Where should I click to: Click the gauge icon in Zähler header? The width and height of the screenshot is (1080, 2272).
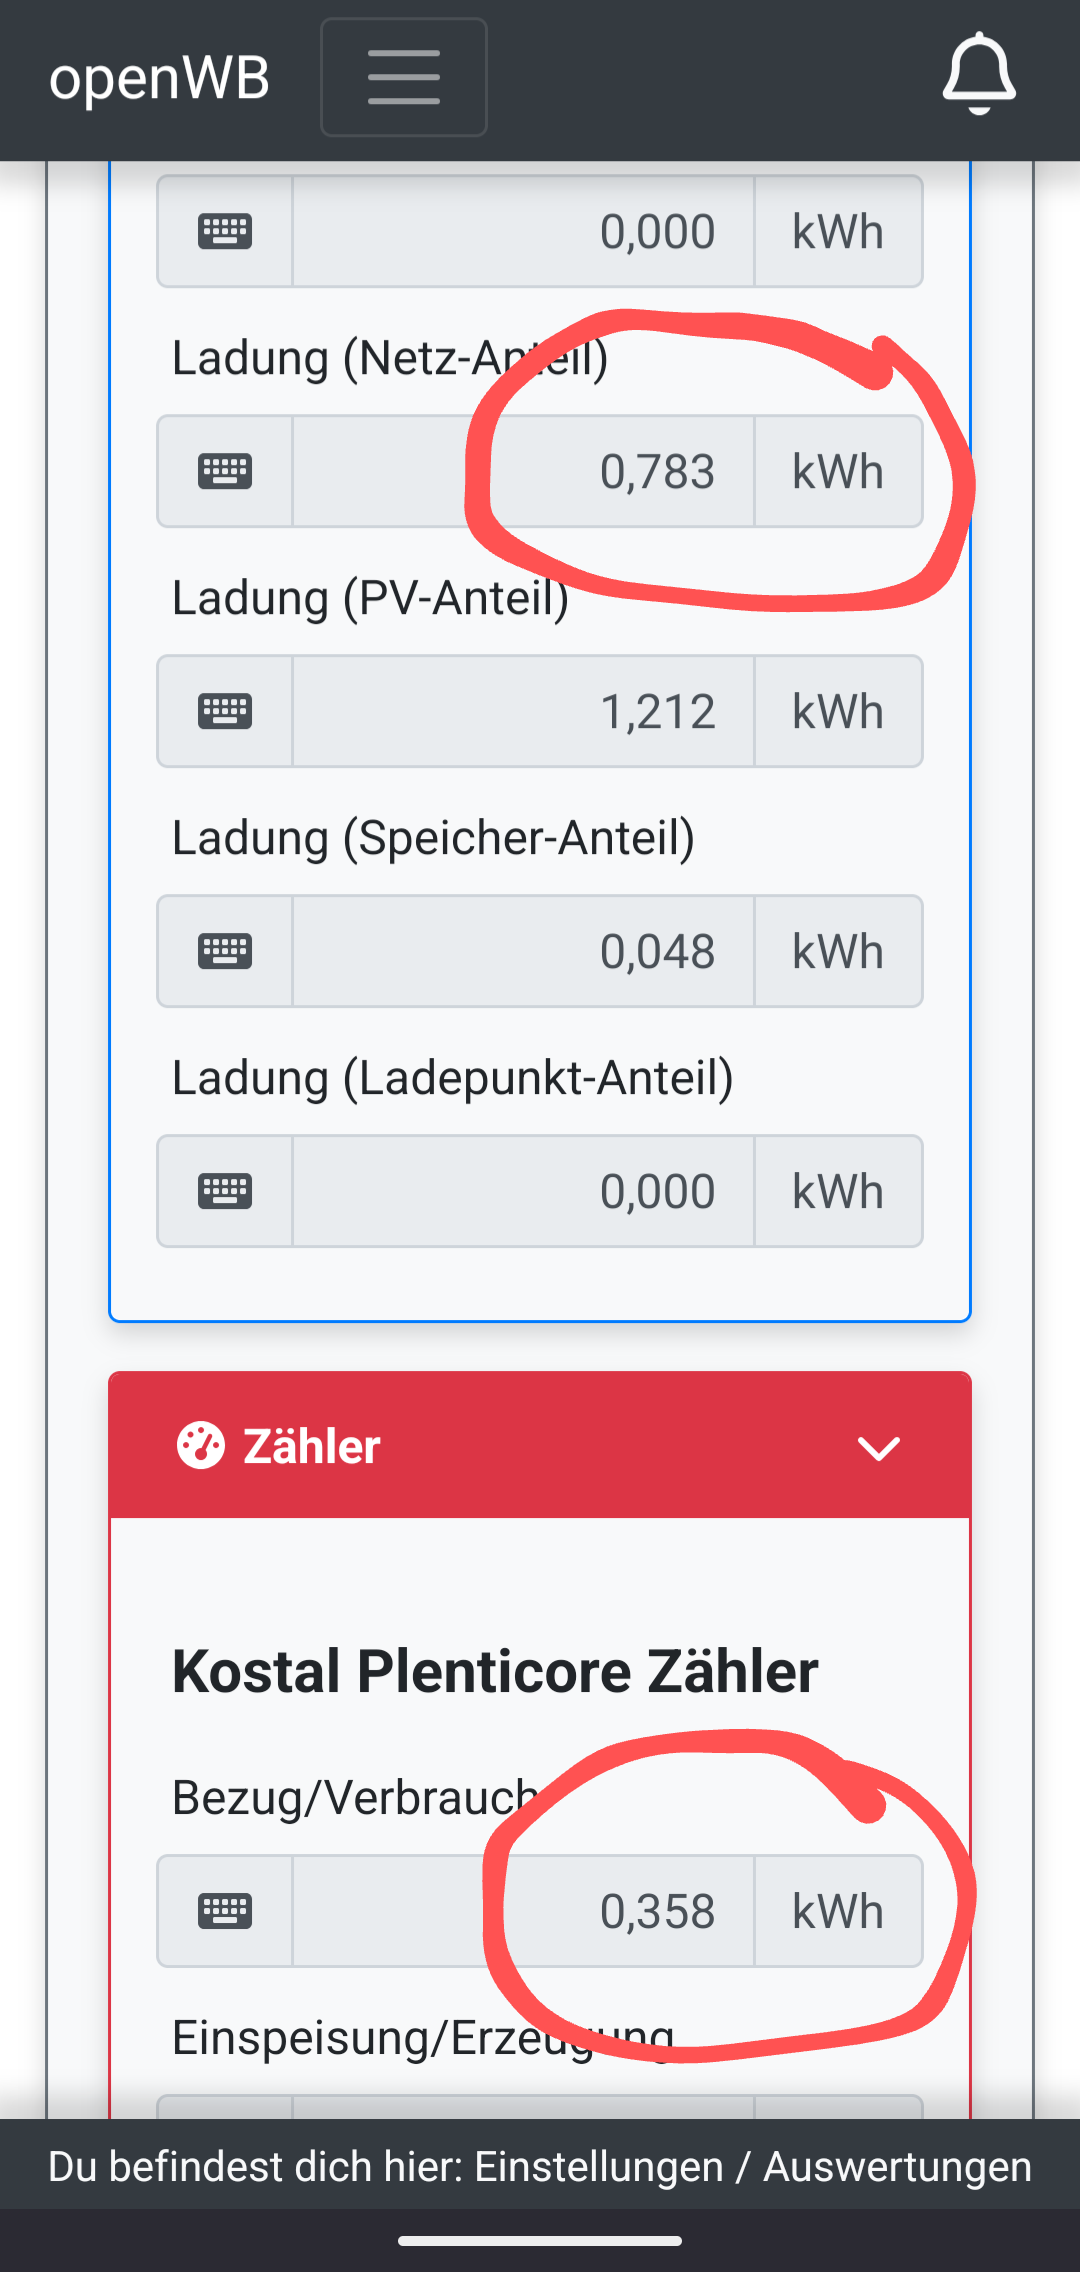coord(201,1446)
